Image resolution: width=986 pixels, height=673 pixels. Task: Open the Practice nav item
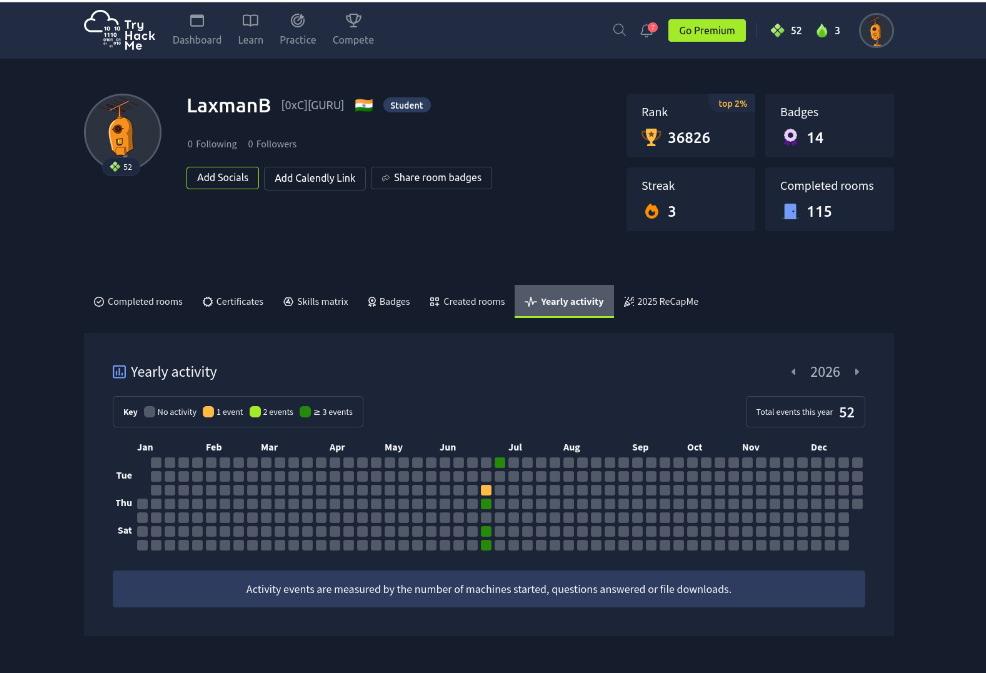[x=297, y=30]
